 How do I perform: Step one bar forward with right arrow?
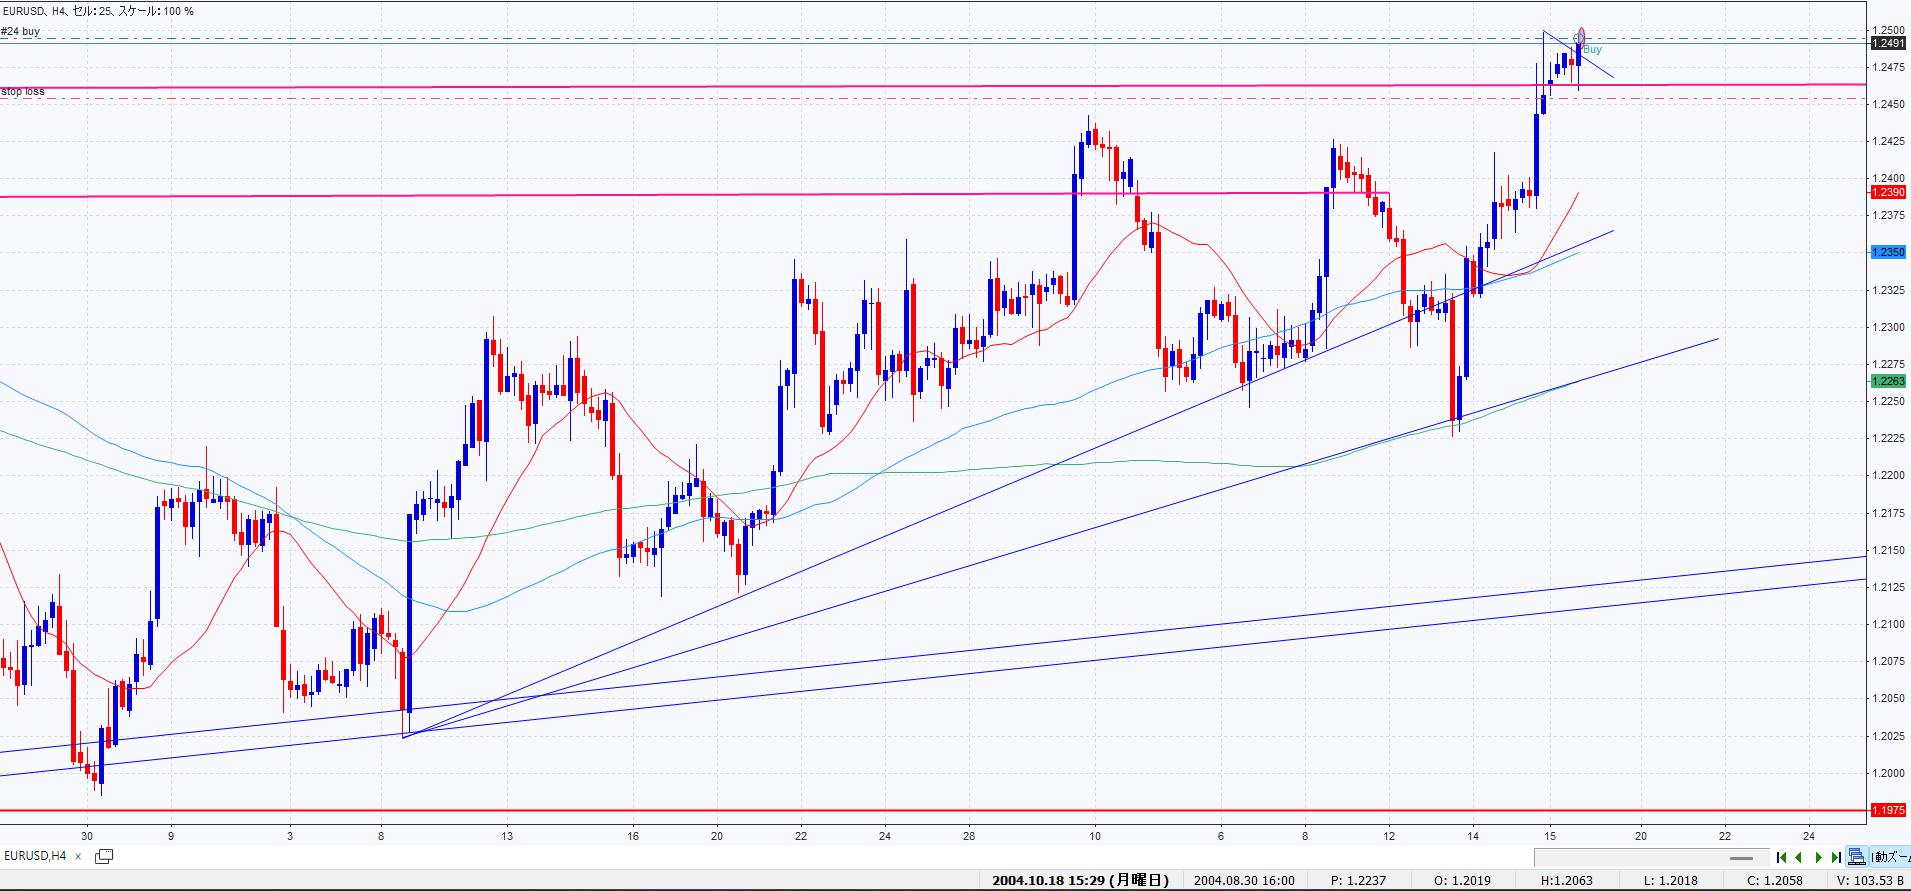coord(1818,857)
